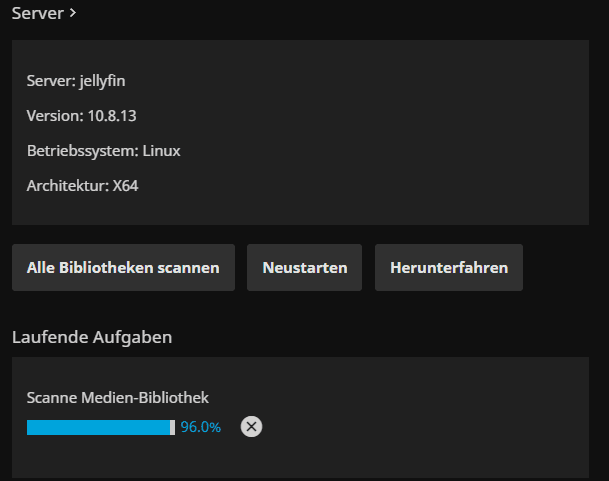Click the 96.0% progress value
The height and width of the screenshot is (481, 609).
tap(200, 427)
